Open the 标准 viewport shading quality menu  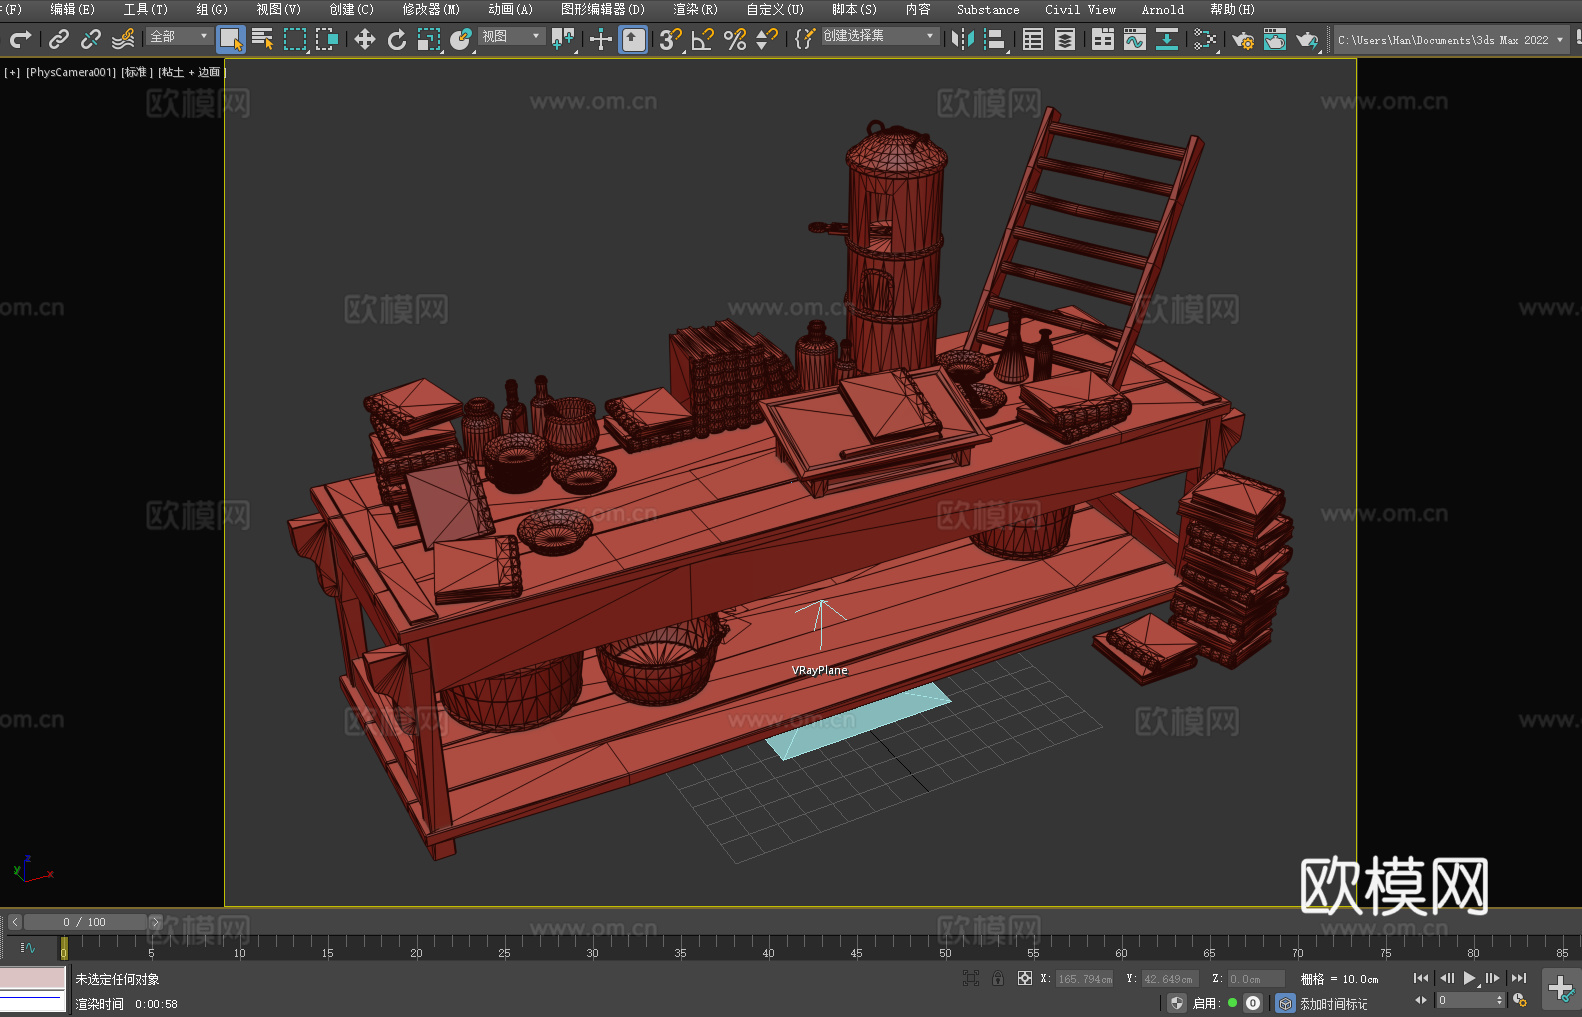coord(137,72)
